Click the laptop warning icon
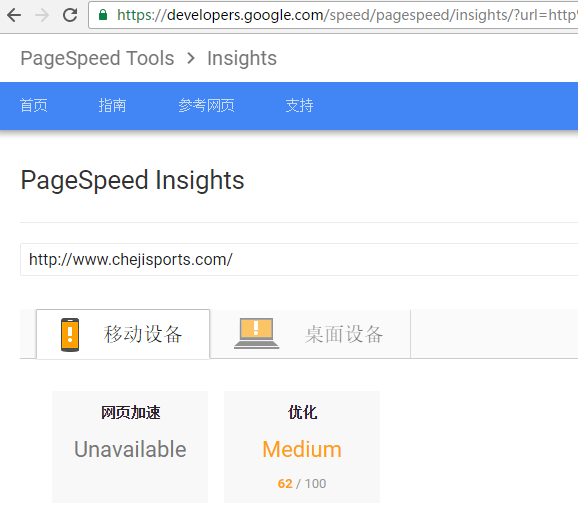The image size is (578, 515). click(x=257, y=334)
